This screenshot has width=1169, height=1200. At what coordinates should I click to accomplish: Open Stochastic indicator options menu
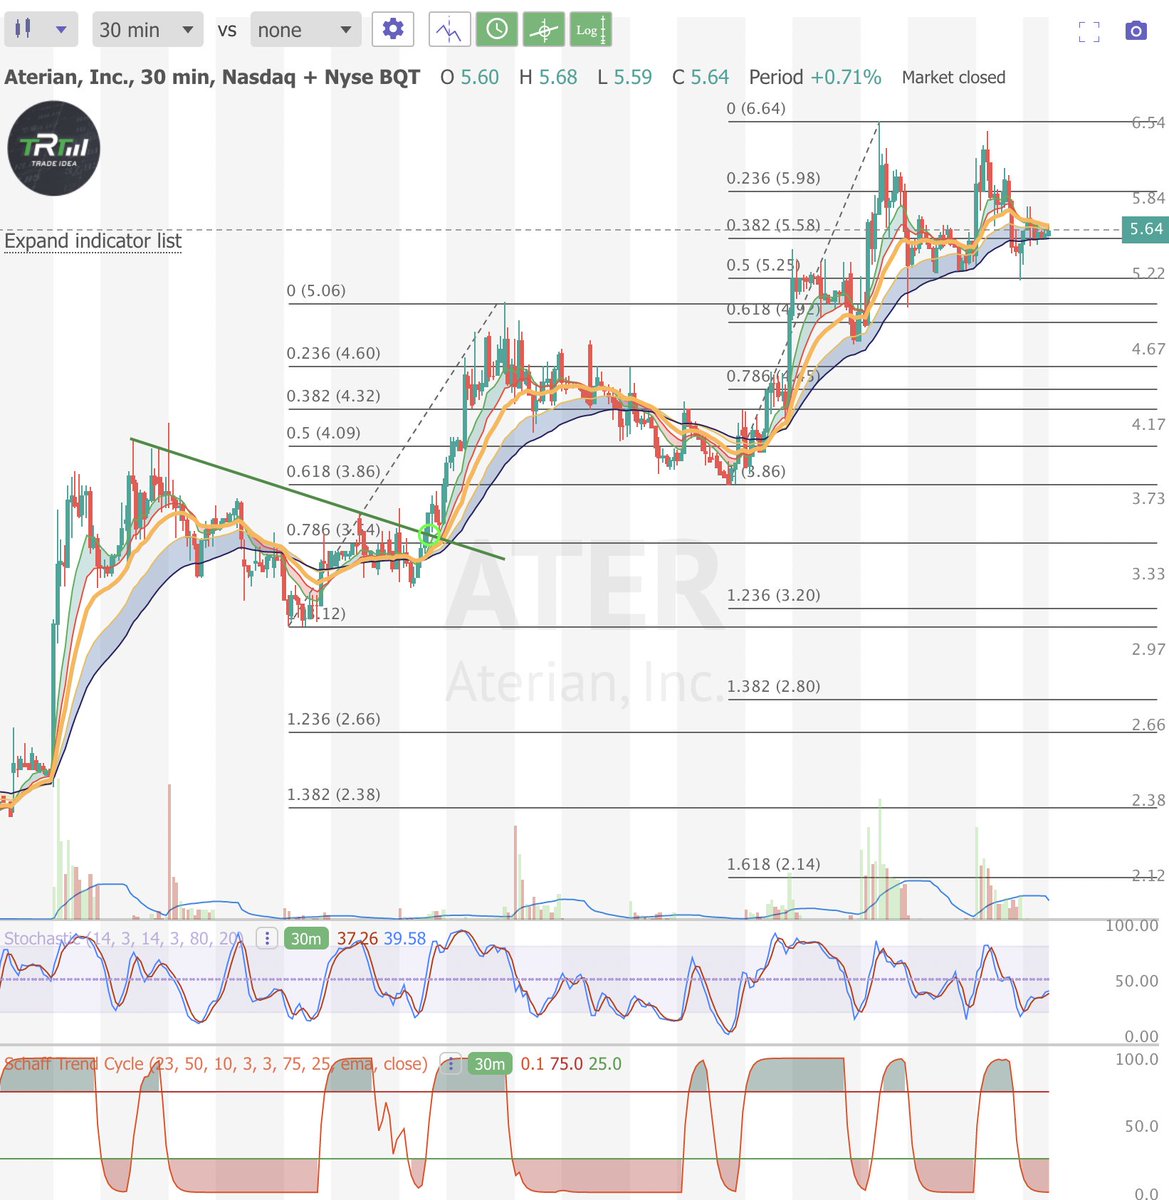pos(267,938)
